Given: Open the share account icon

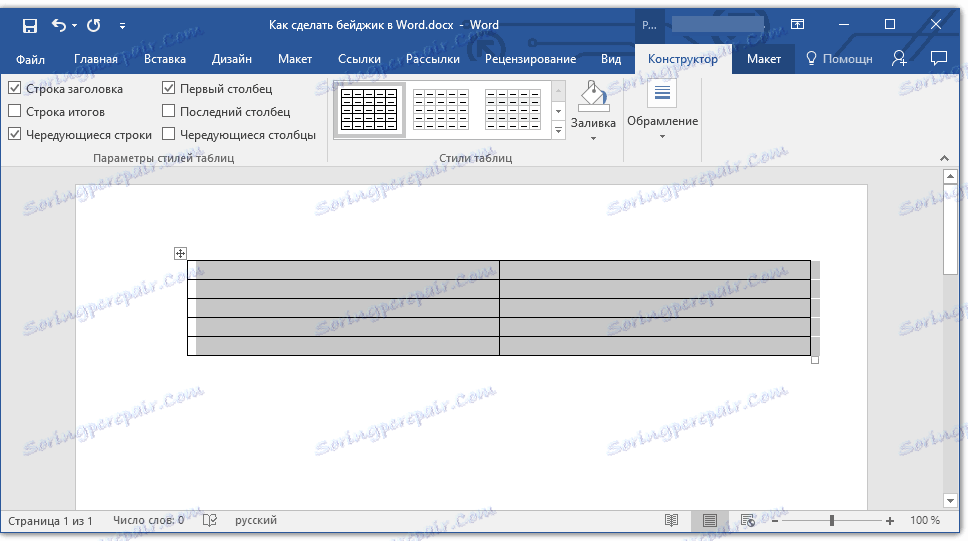Looking at the screenshot, I should tap(899, 59).
